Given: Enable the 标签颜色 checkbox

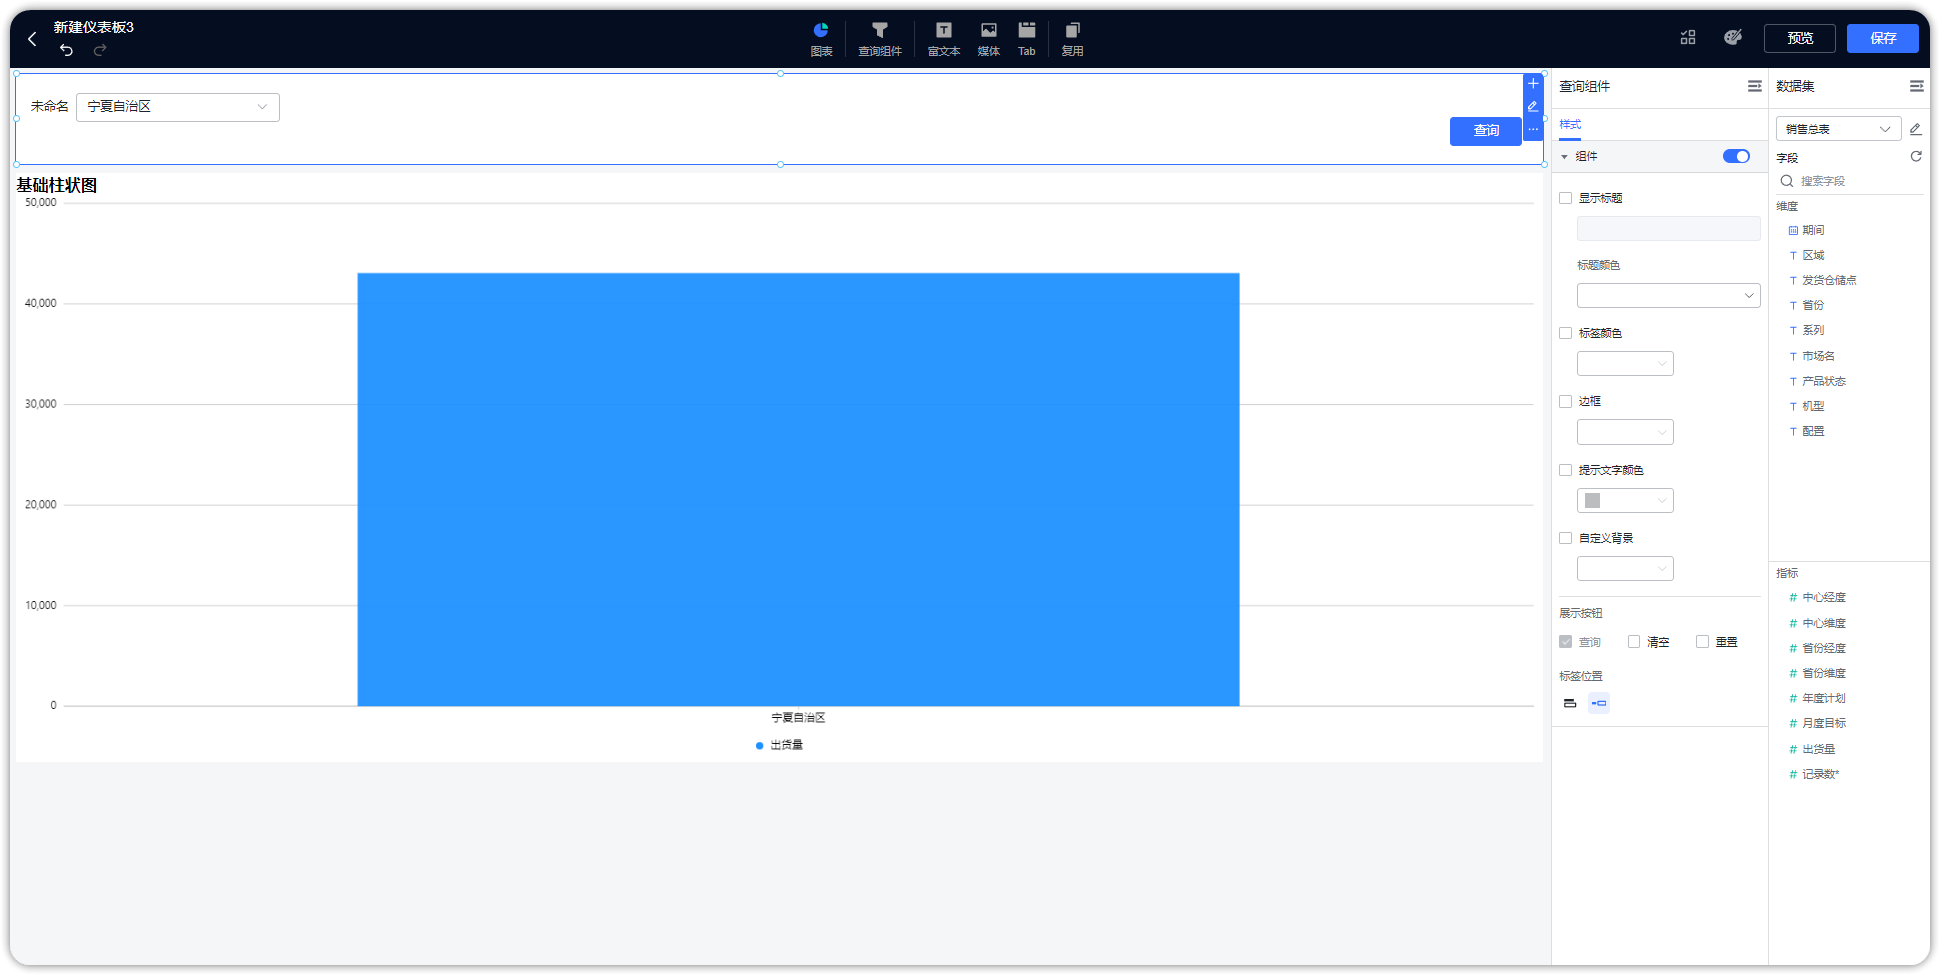Looking at the screenshot, I should [x=1566, y=333].
